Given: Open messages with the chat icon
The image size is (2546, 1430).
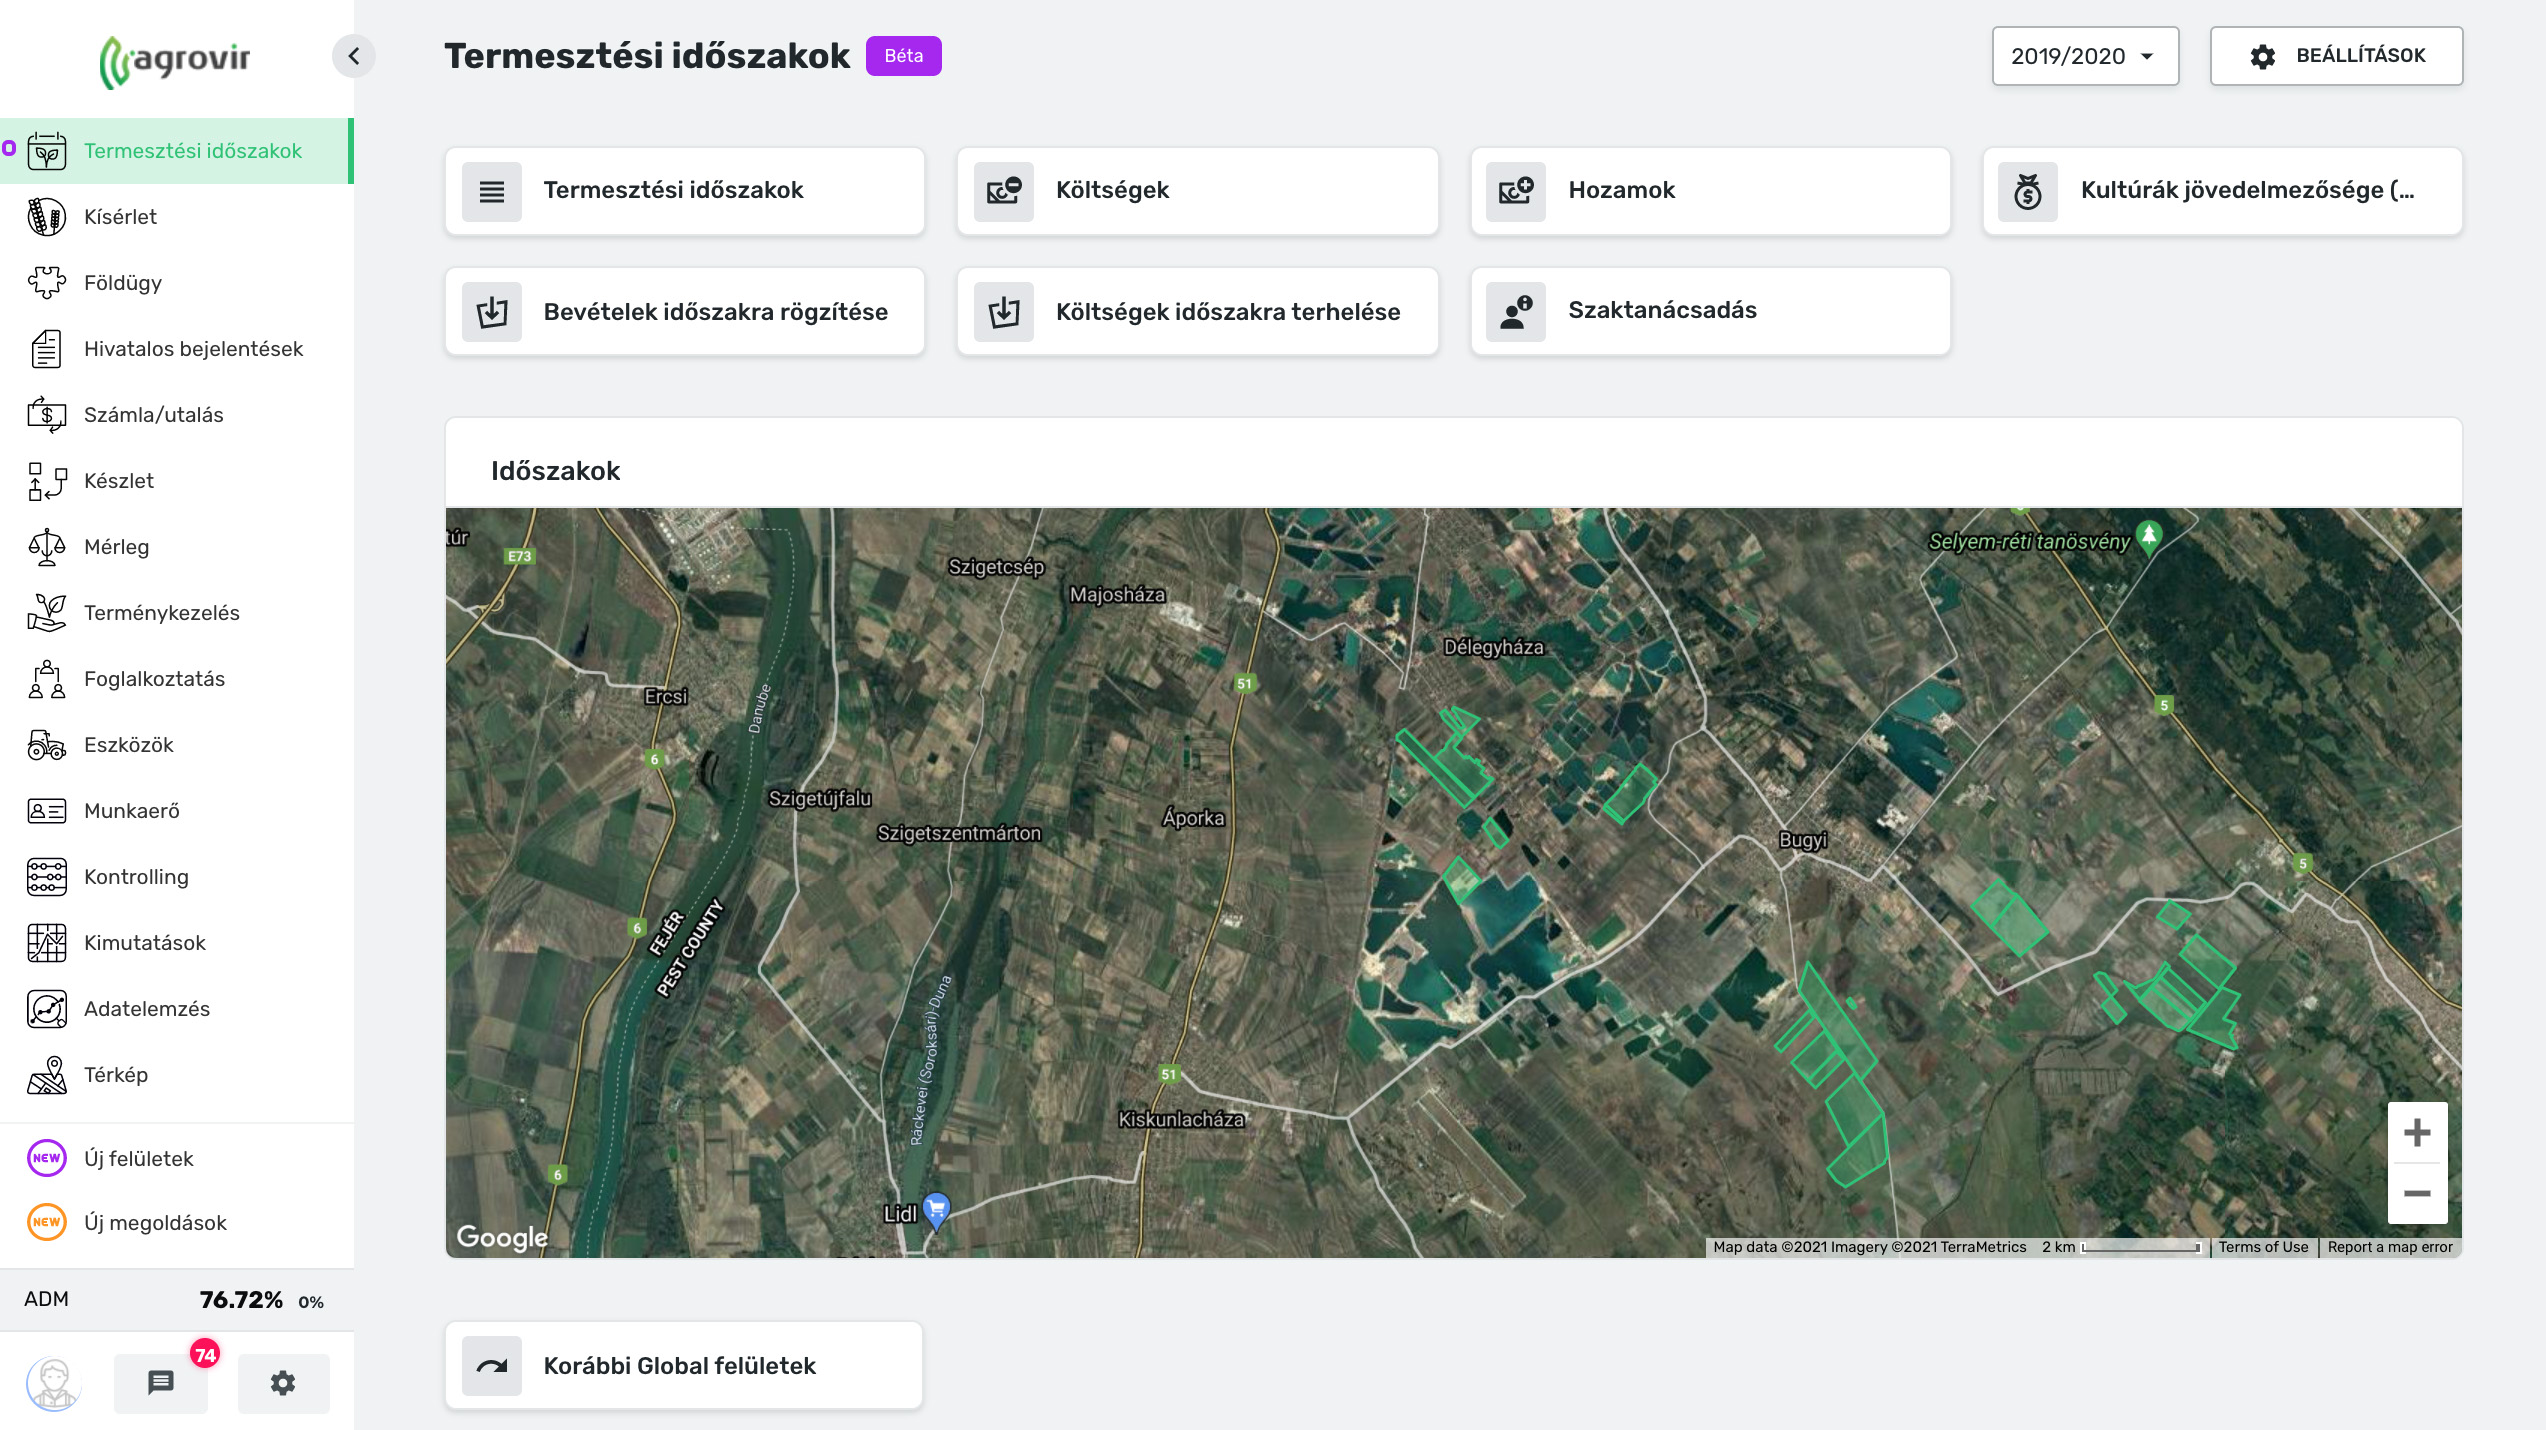Looking at the screenshot, I should 161,1383.
